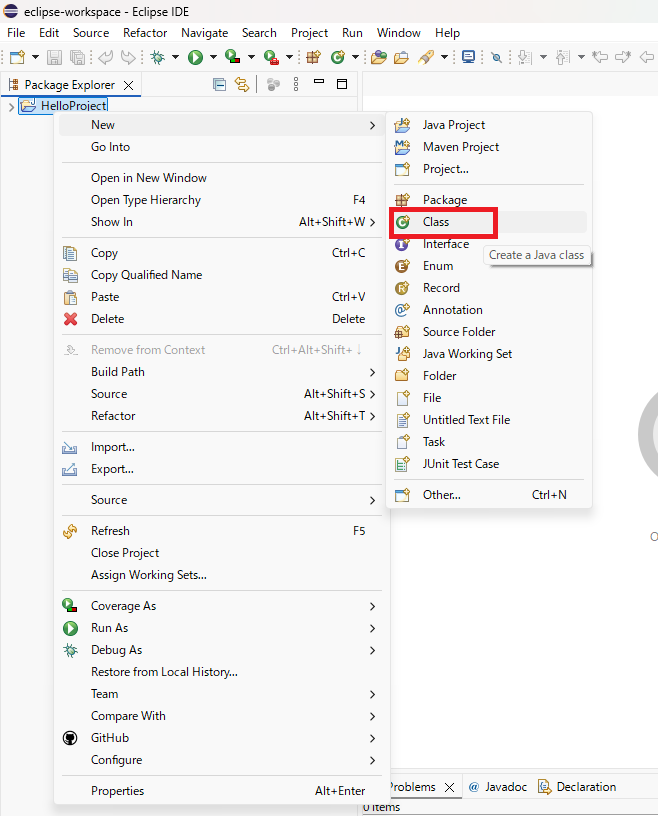Click the Save All toolbar icon

pos(78,57)
